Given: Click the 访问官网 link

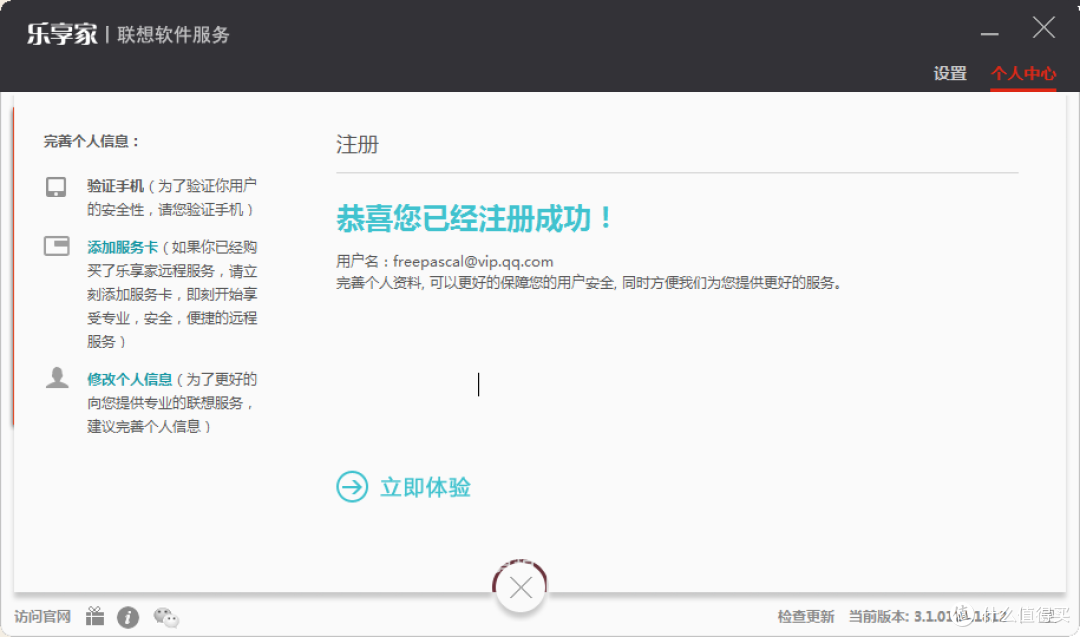Looking at the screenshot, I should [43, 616].
